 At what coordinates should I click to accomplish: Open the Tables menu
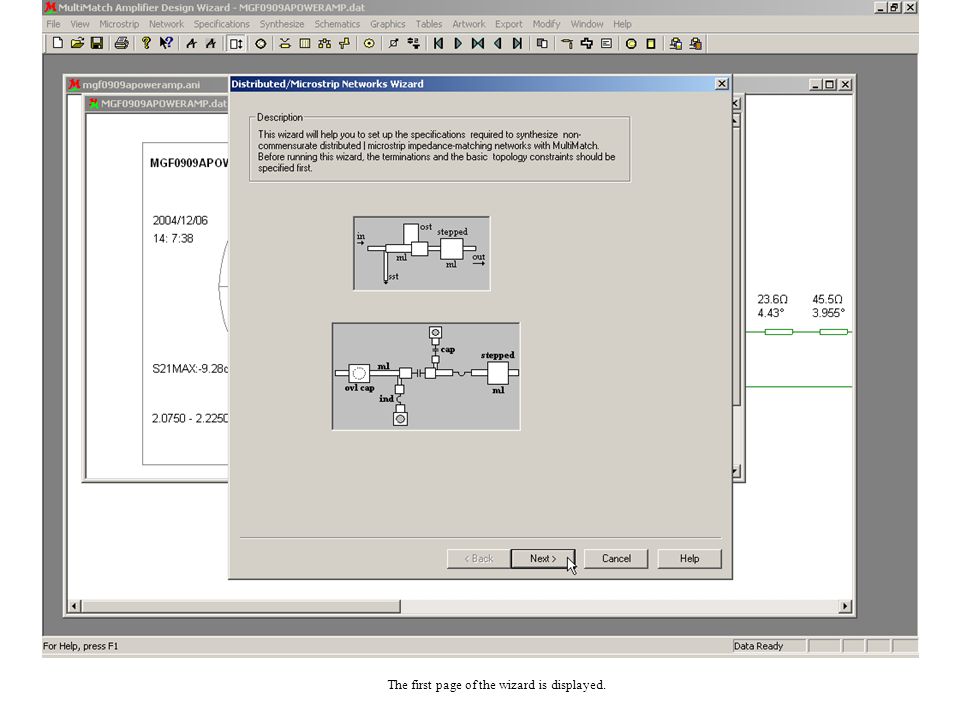pos(429,24)
